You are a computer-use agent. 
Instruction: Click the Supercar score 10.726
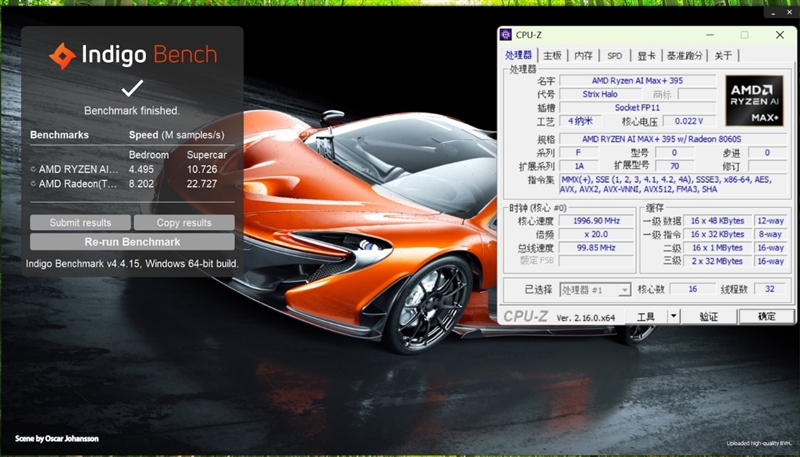pyautogui.click(x=202, y=169)
